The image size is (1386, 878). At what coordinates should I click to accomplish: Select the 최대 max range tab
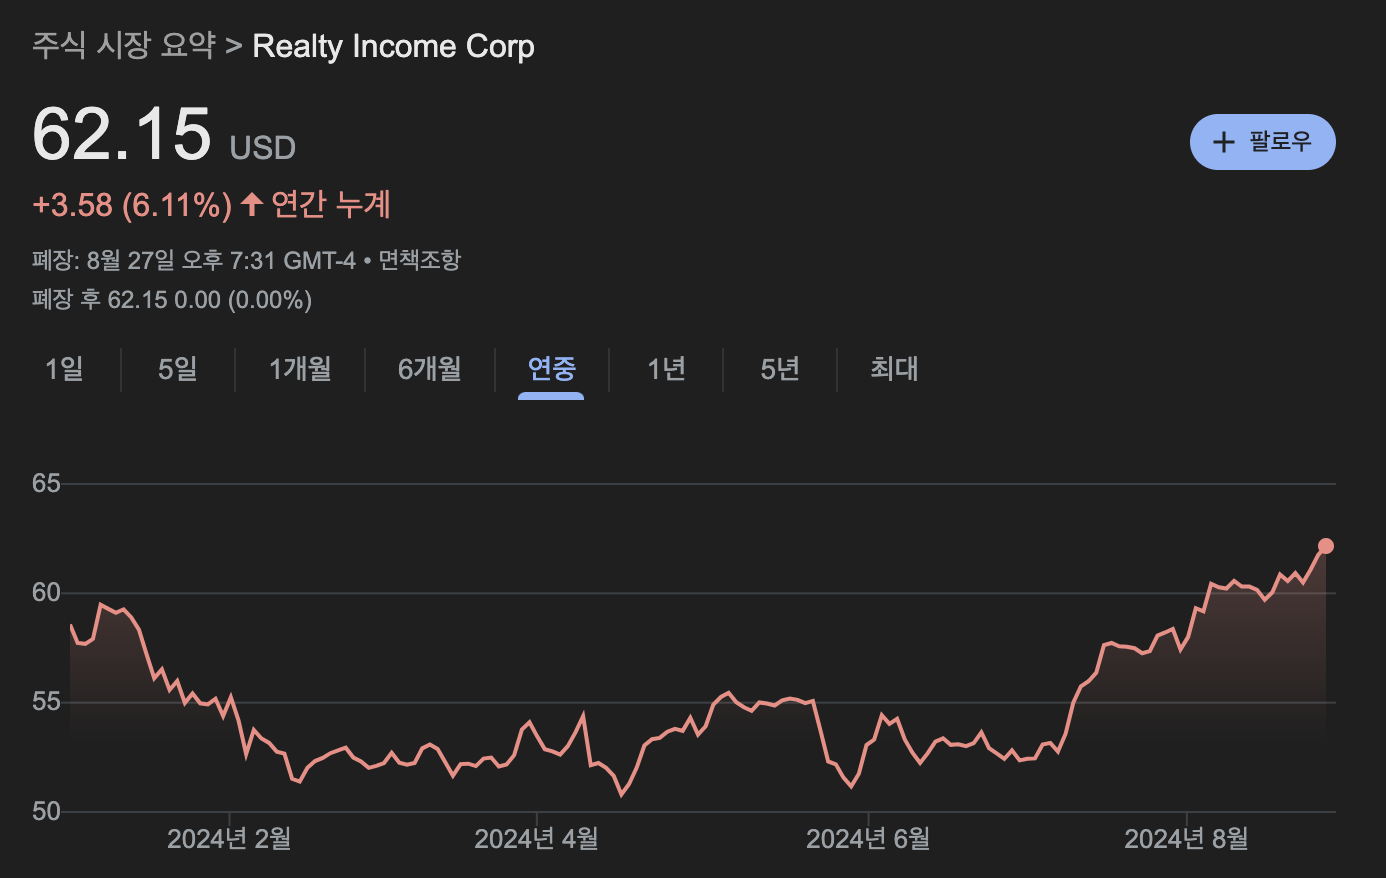[894, 369]
